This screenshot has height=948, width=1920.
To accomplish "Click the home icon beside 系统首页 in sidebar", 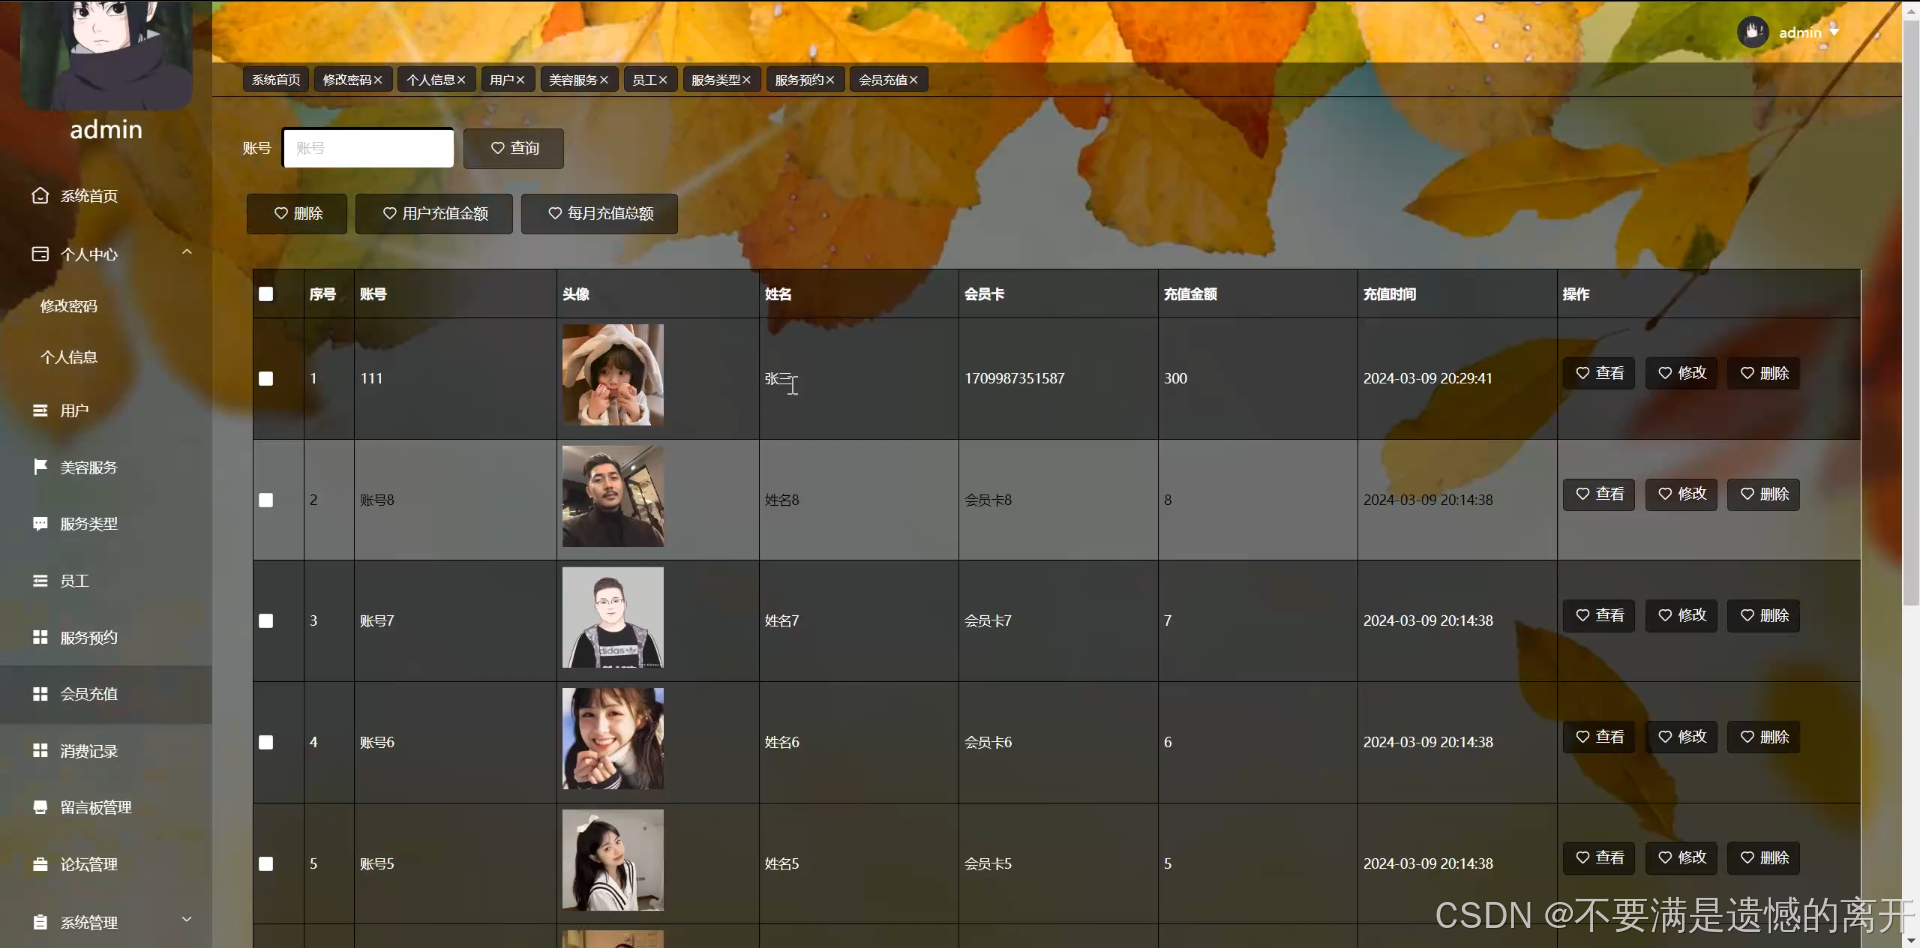I will [x=40, y=196].
